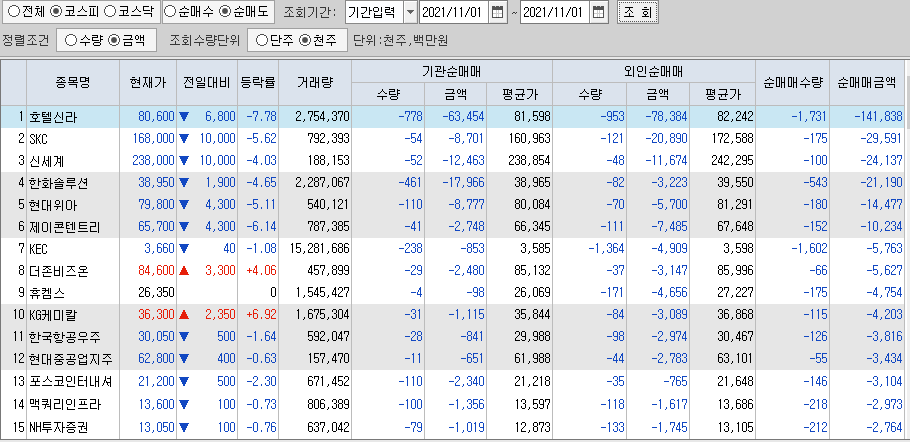
Task: Select the KG케미칼 stock name
Action: point(53,315)
